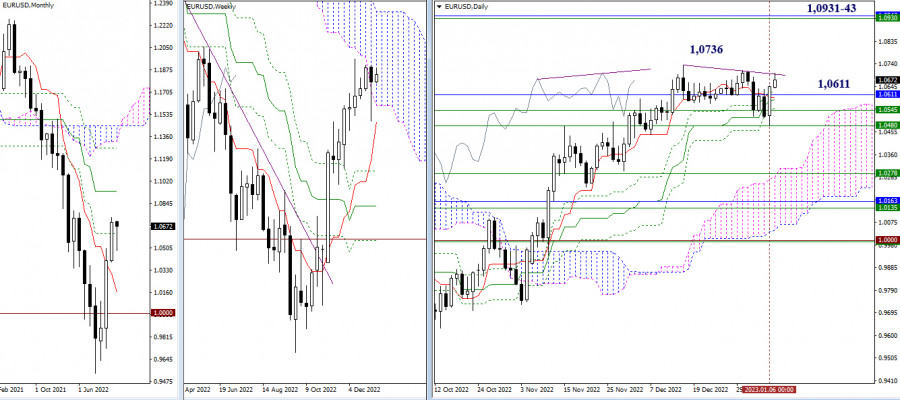
Task: Select the green 1.0480 level tag
Action: (x=886, y=126)
